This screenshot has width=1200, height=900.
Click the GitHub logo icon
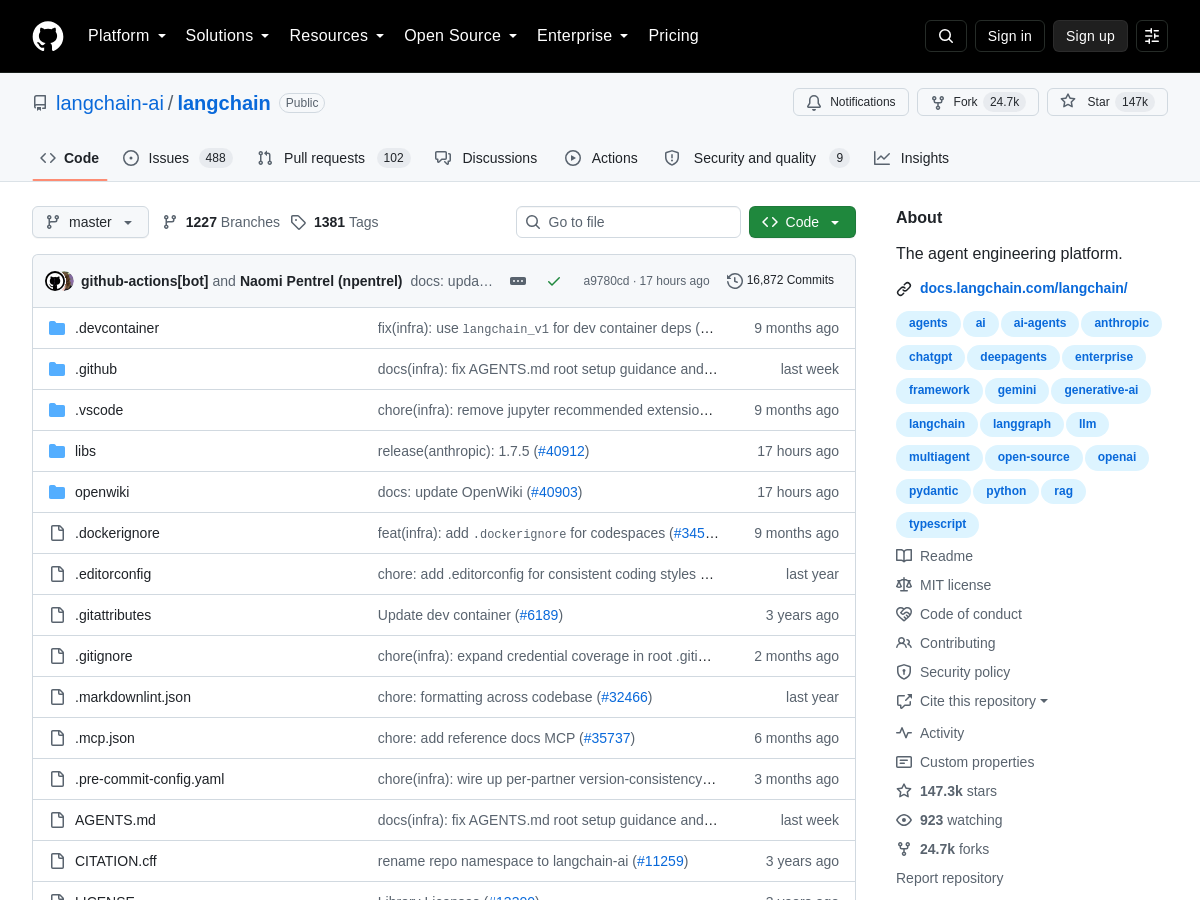(48, 36)
